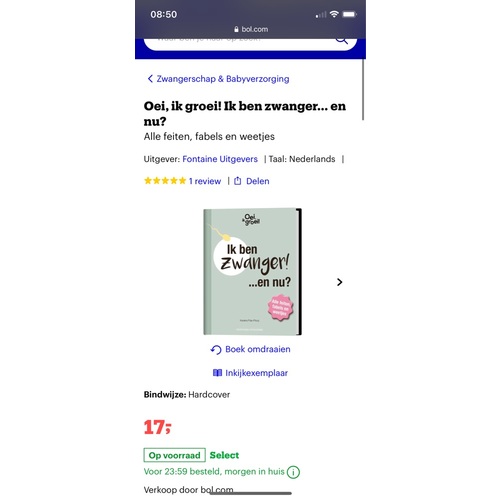Open the Inkijkexemplaar preview link

pos(256,373)
